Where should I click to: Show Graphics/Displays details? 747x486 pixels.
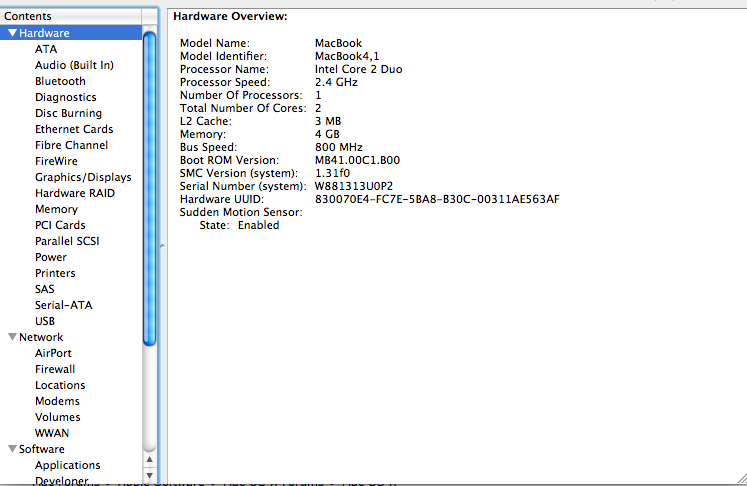(x=83, y=177)
